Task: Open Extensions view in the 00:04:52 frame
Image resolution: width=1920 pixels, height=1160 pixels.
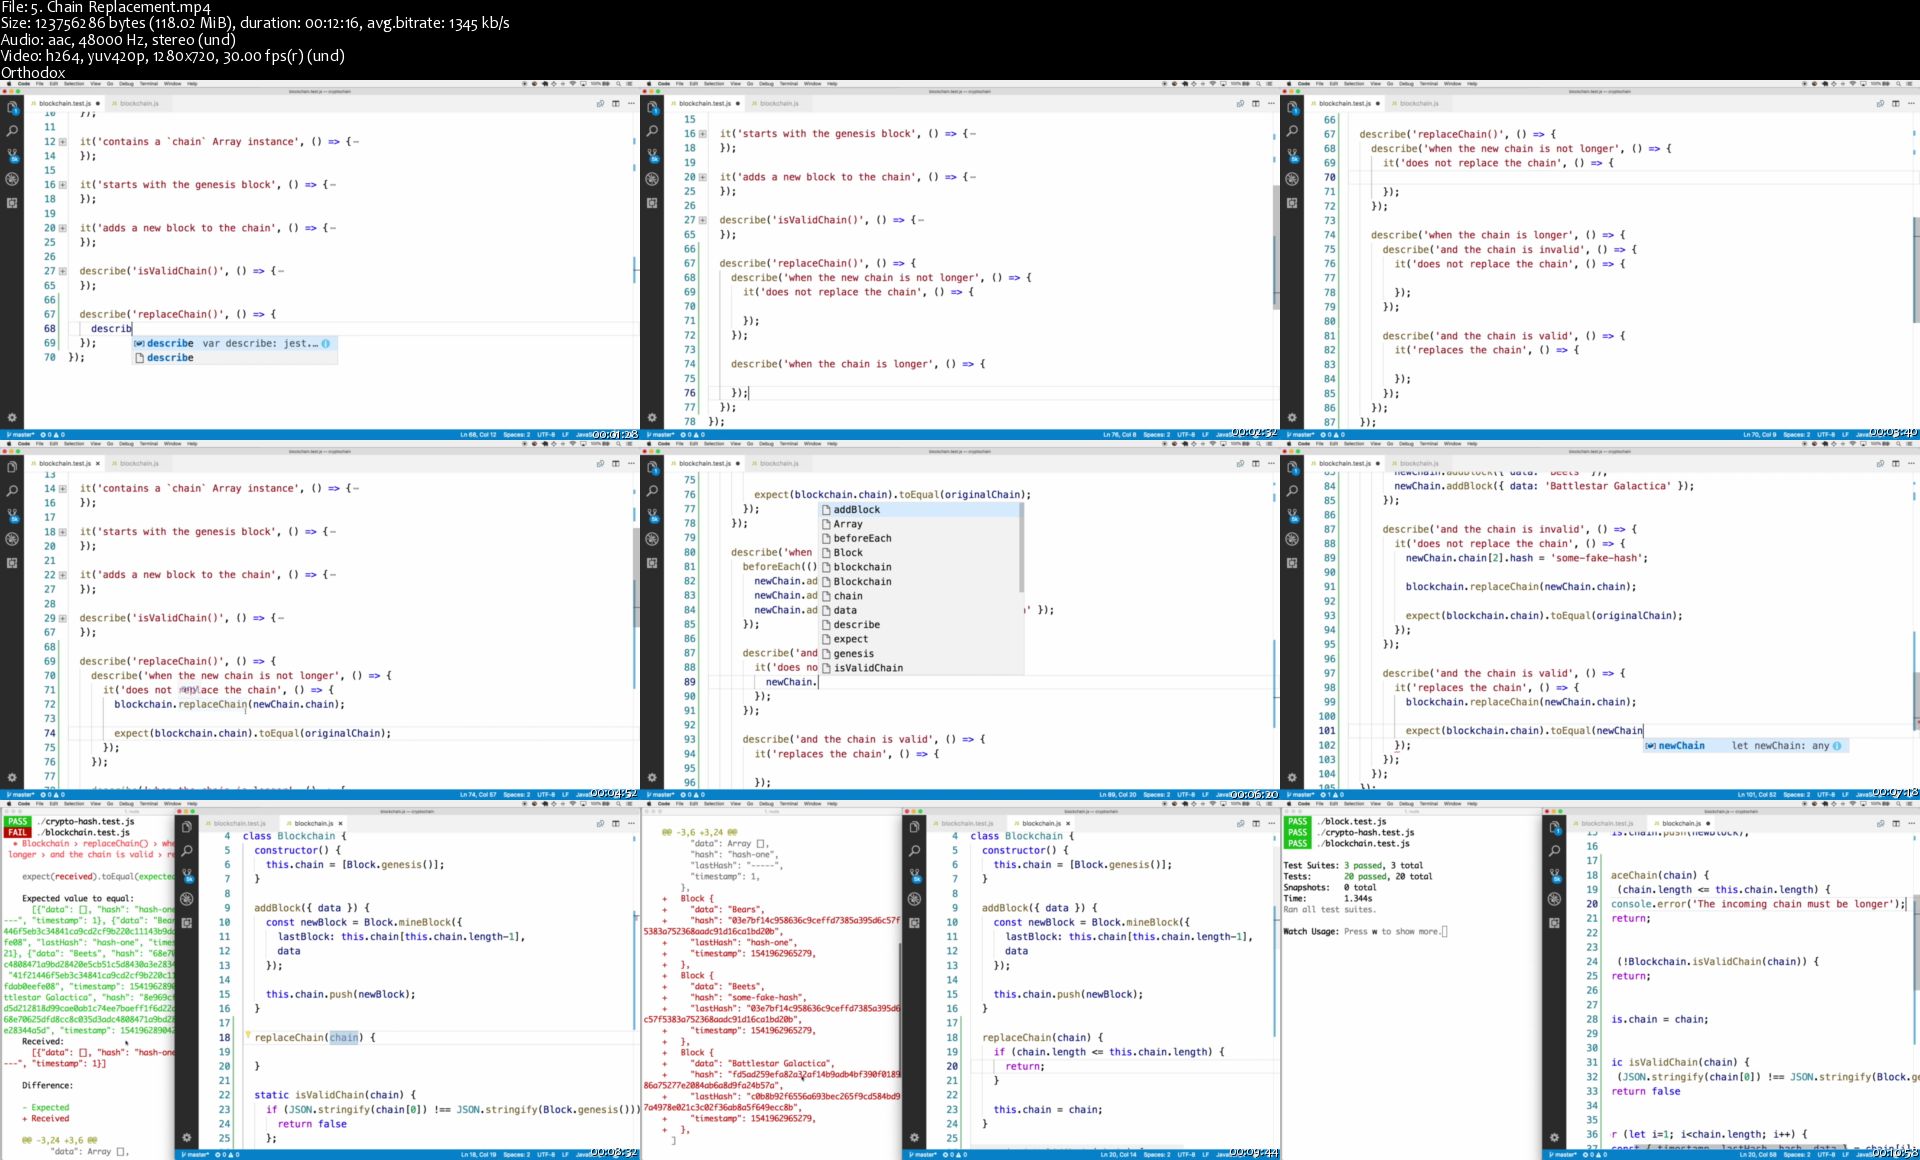Action: [x=12, y=563]
